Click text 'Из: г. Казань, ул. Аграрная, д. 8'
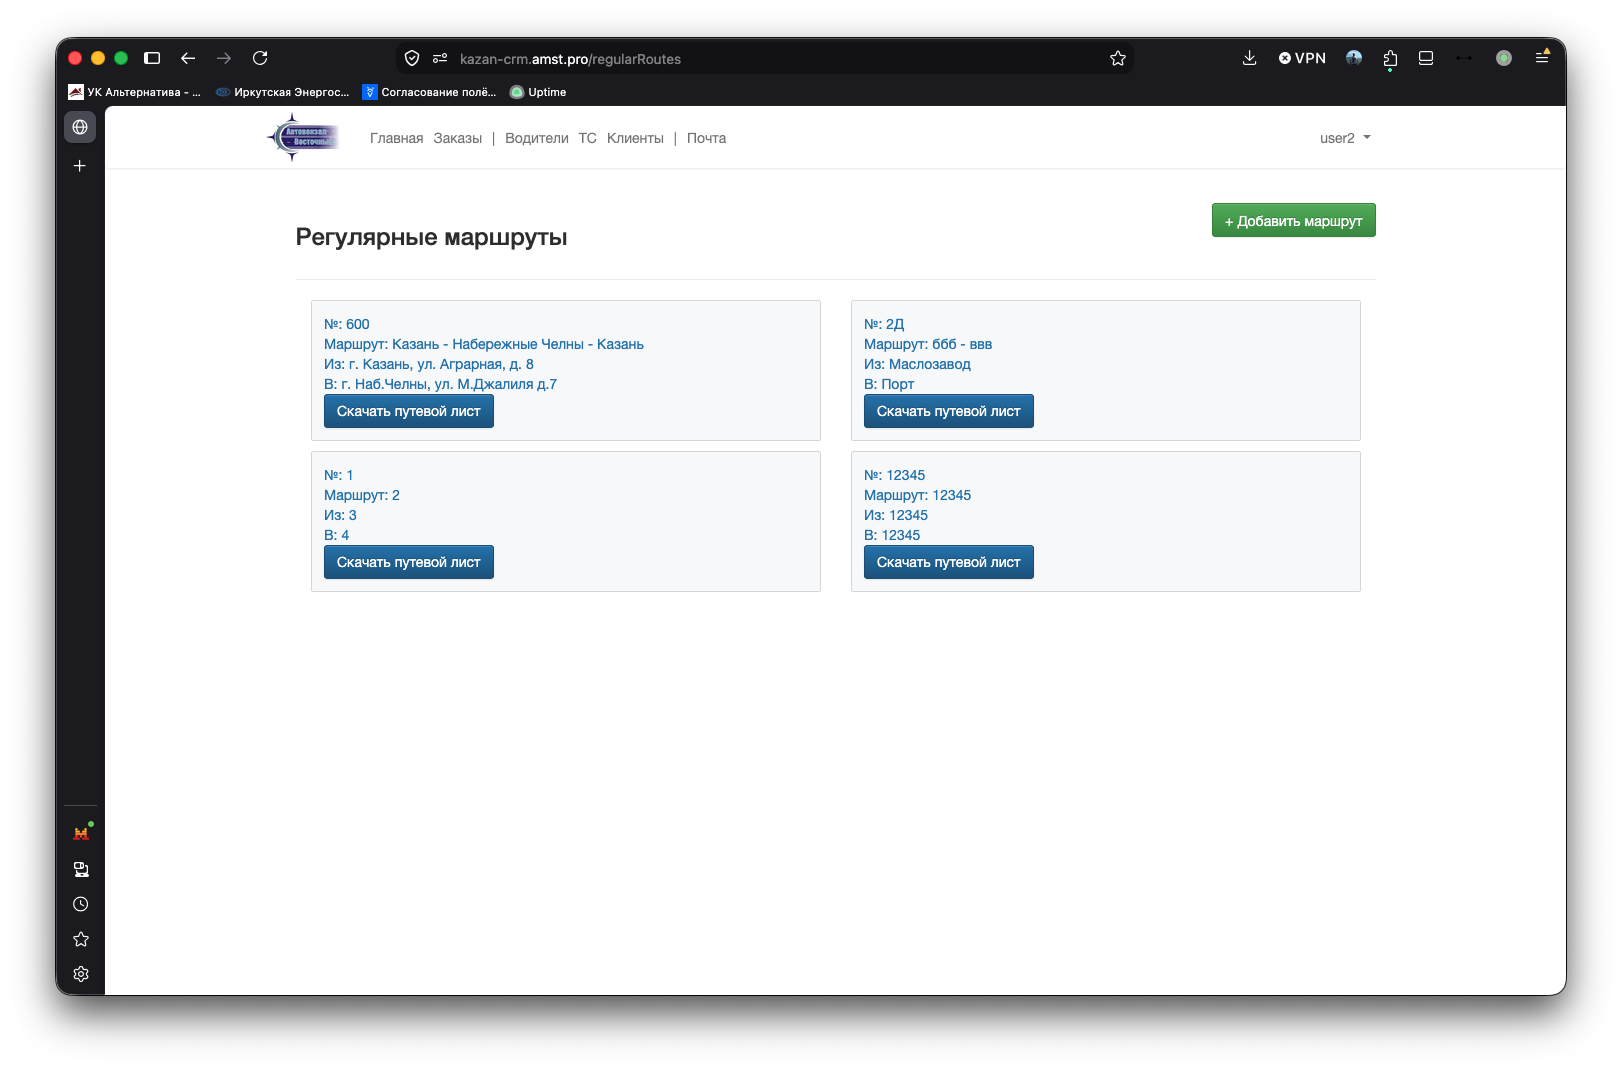Image resolution: width=1622 pixels, height=1069 pixels. pyautogui.click(x=428, y=364)
